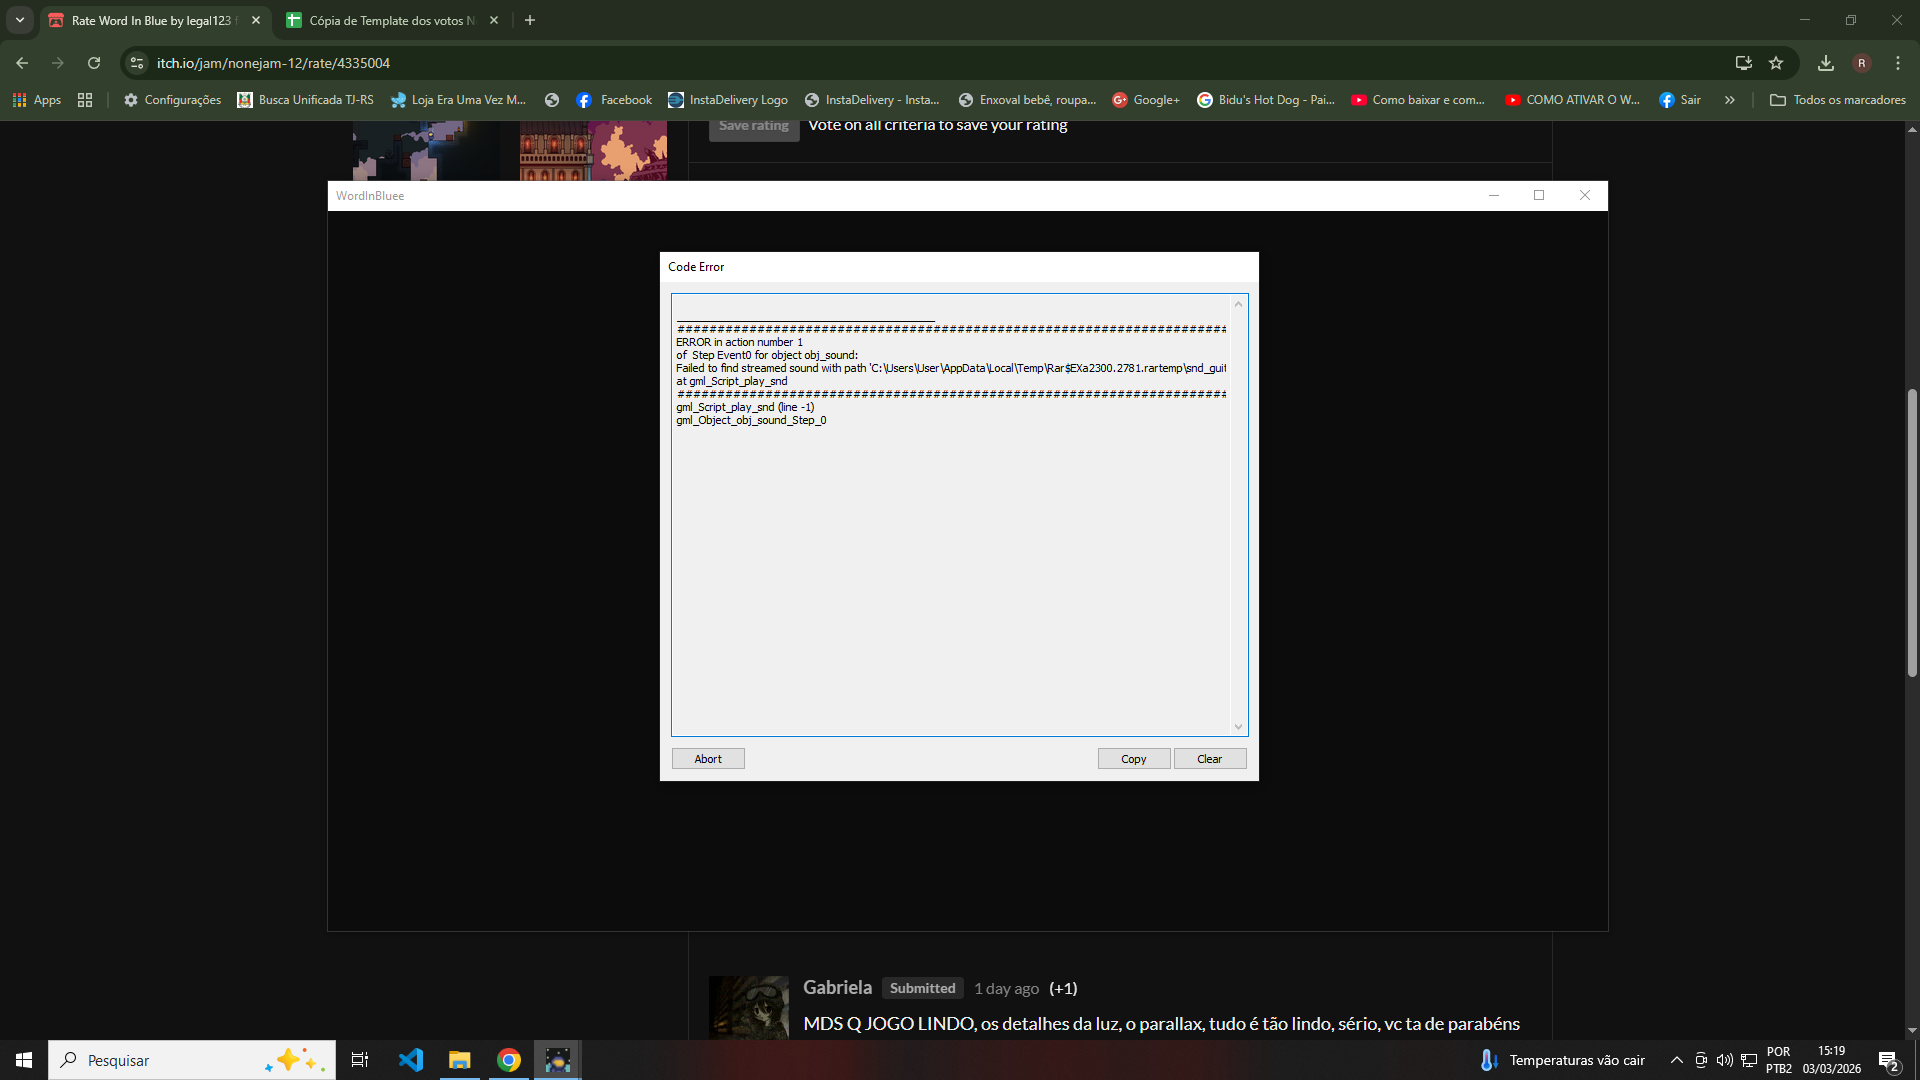Open File Explorer from taskbar
This screenshot has width=1920, height=1080.
tap(460, 1060)
